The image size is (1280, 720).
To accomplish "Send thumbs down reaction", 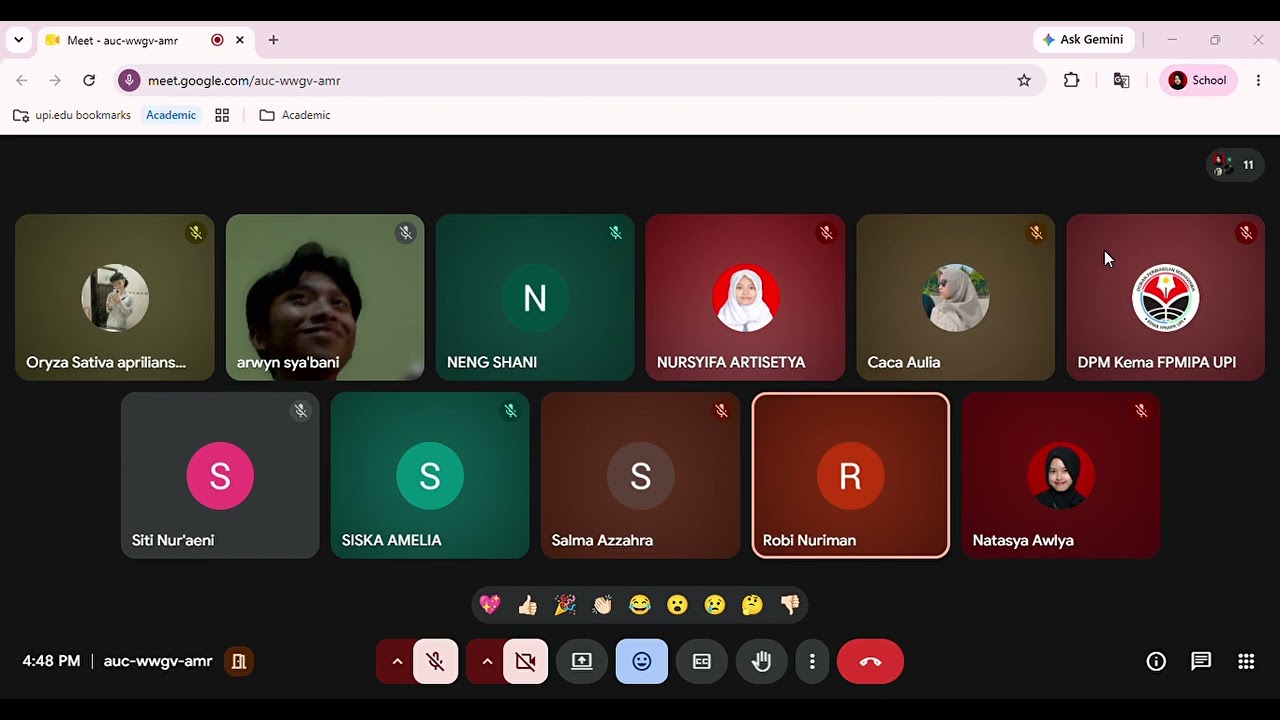I will pos(790,604).
